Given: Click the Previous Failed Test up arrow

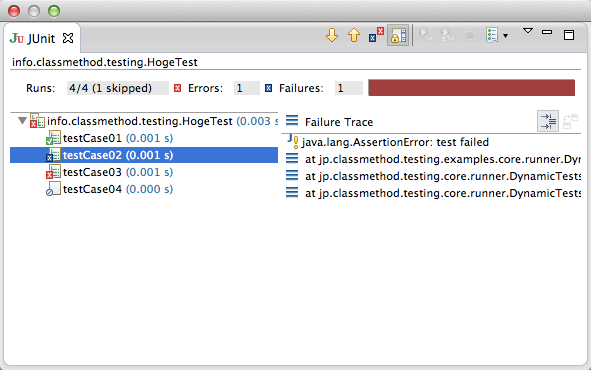Looking at the screenshot, I should click(354, 35).
